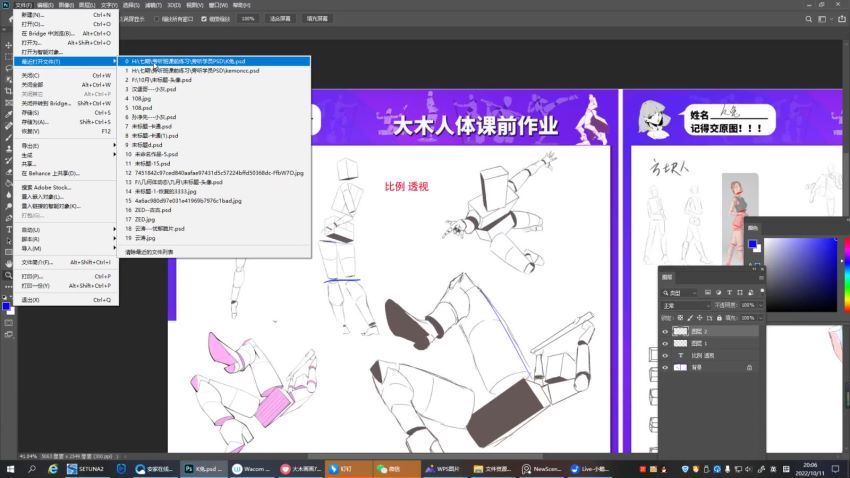
Task: Open recent file kemoncc.psd
Action: (x=215, y=70)
